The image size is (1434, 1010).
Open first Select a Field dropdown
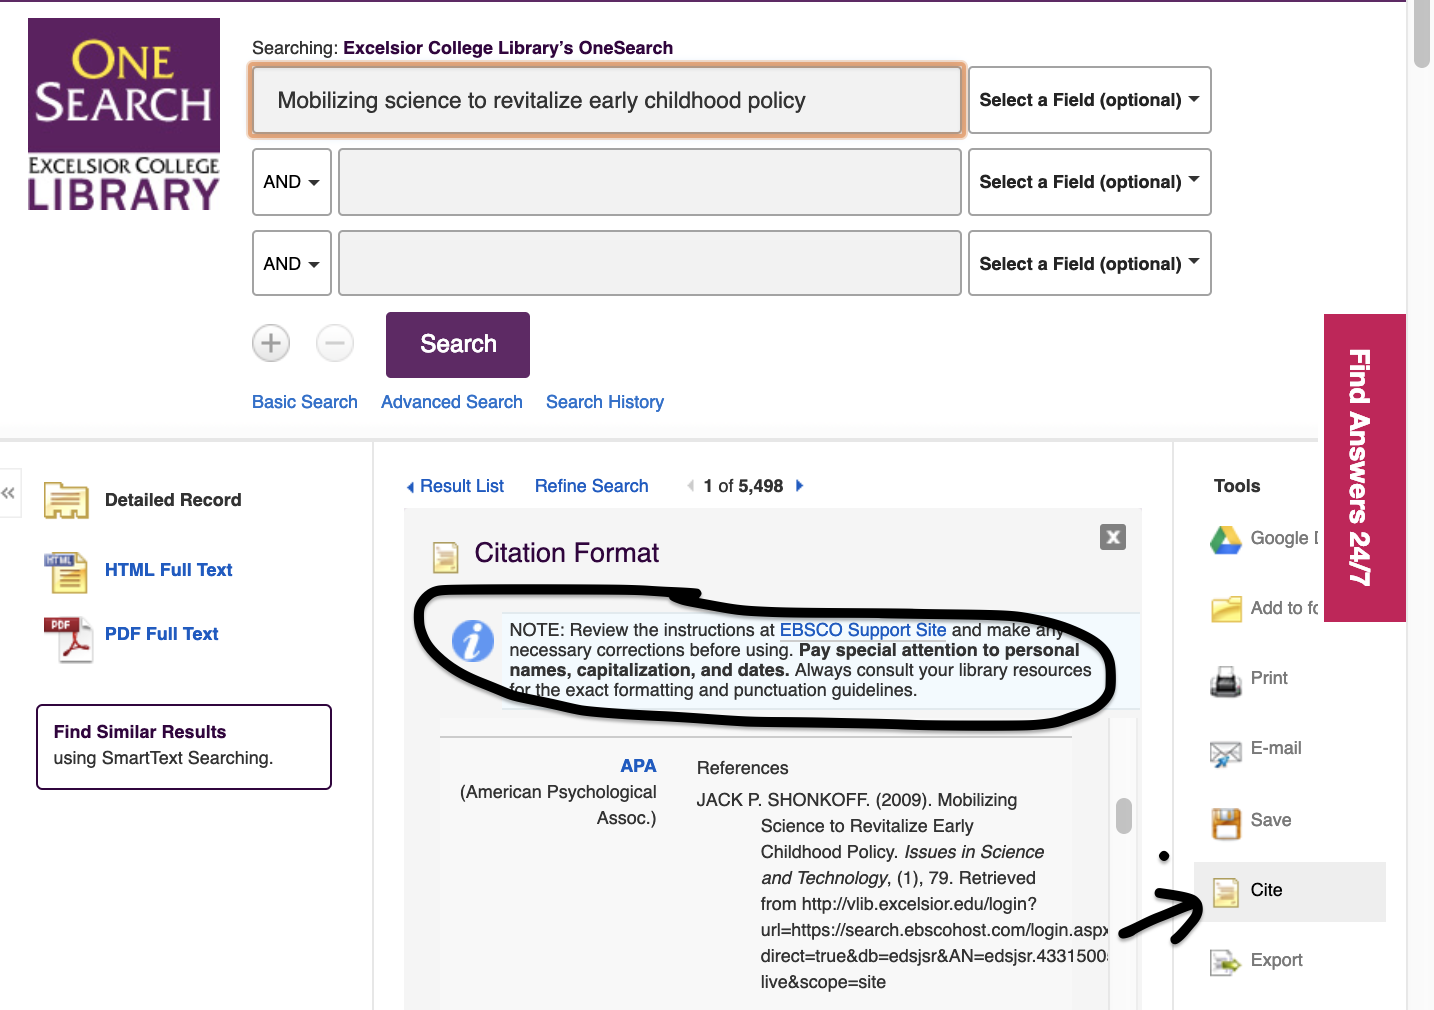(1090, 100)
